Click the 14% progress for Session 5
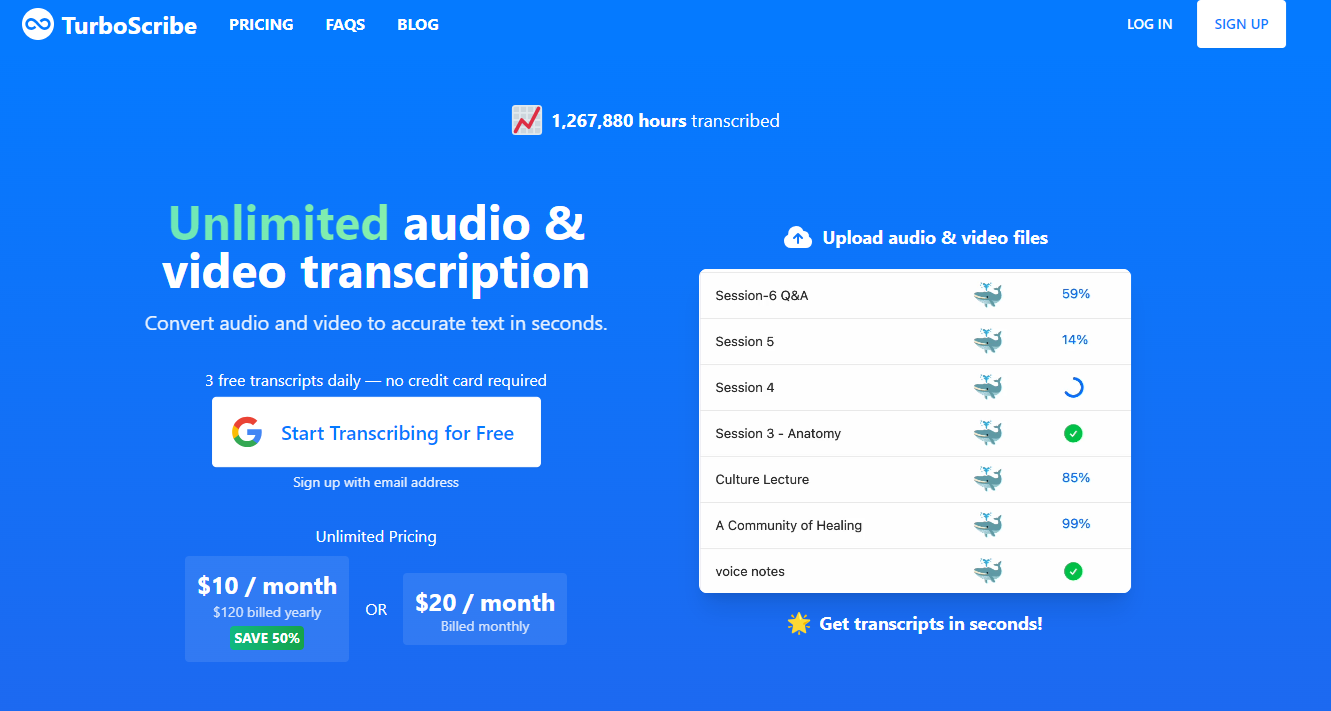 pyautogui.click(x=1075, y=340)
